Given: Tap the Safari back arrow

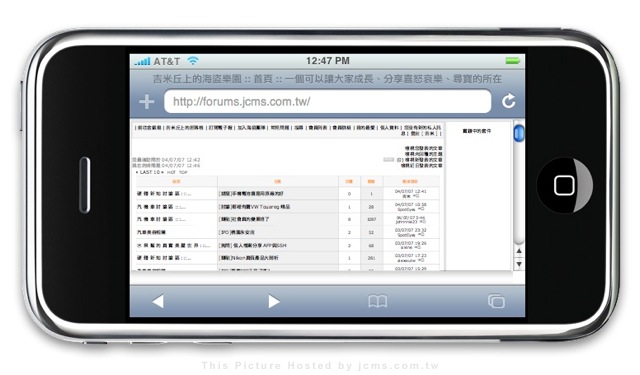Looking at the screenshot, I should (158, 301).
